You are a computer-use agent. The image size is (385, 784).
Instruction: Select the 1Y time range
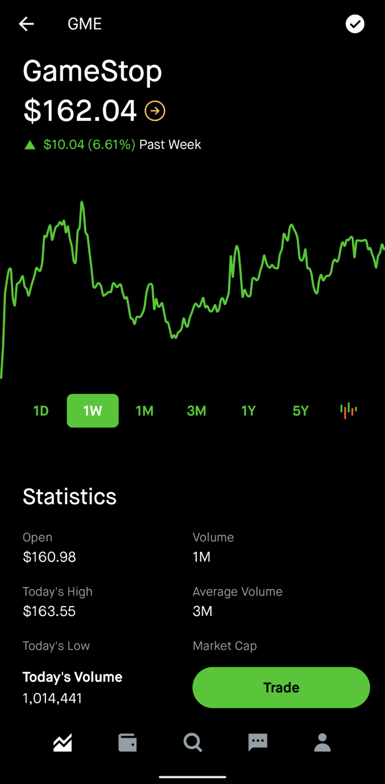[248, 411]
